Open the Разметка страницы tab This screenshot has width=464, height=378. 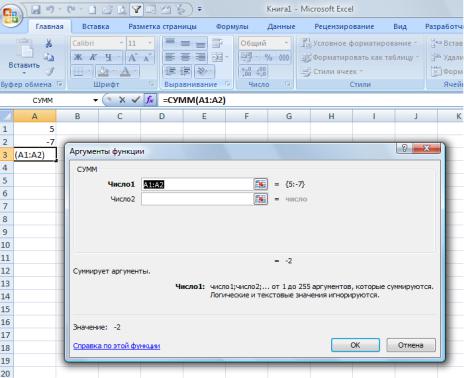162,27
